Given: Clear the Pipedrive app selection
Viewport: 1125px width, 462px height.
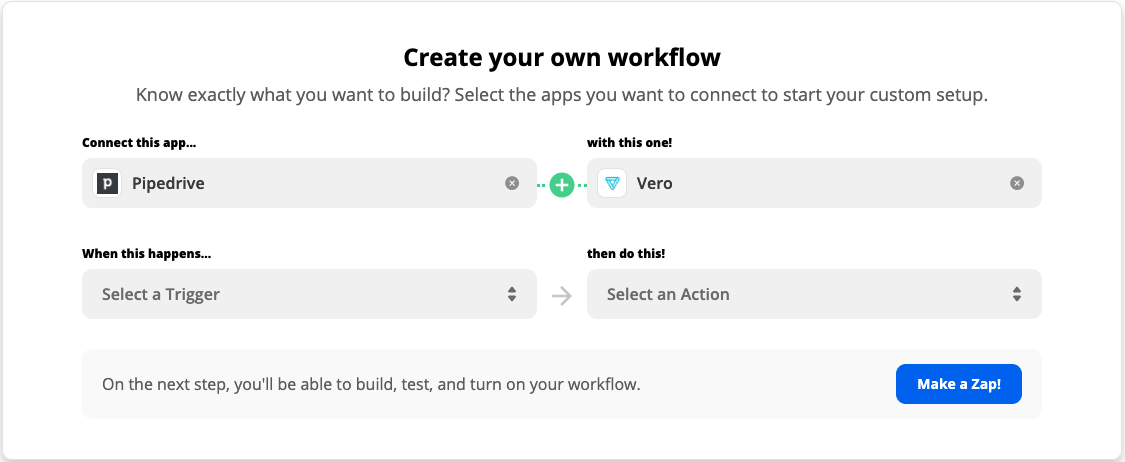Looking at the screenshot, I should (x=512, y=183).
